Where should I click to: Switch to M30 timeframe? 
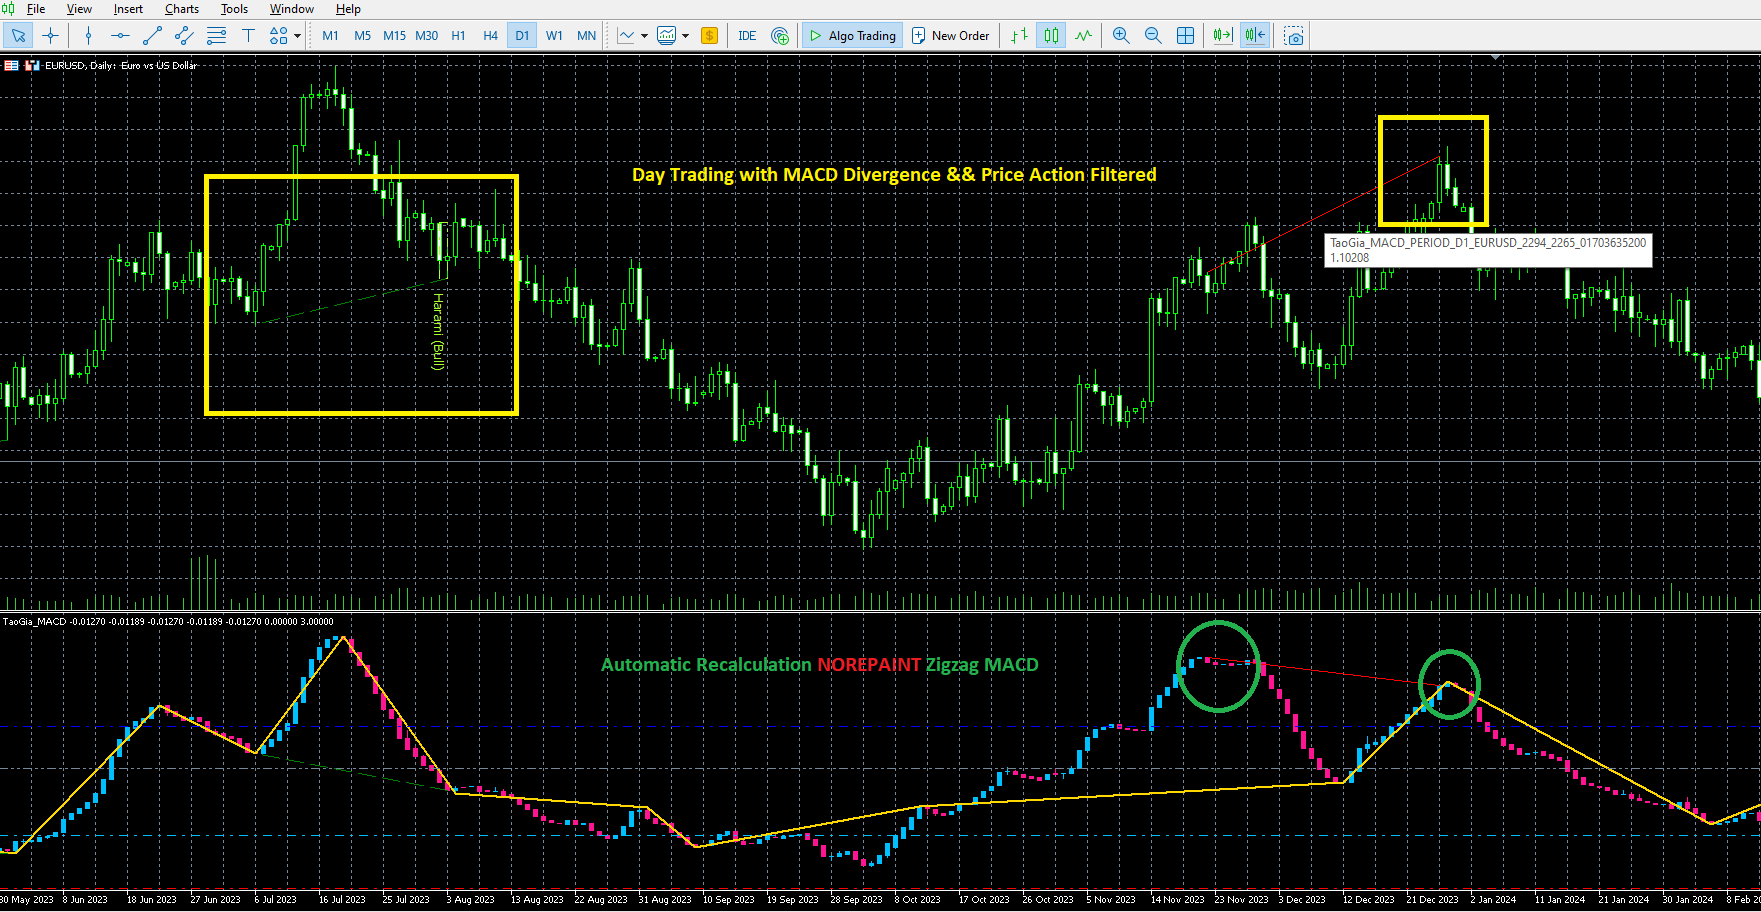coord(426,36)
